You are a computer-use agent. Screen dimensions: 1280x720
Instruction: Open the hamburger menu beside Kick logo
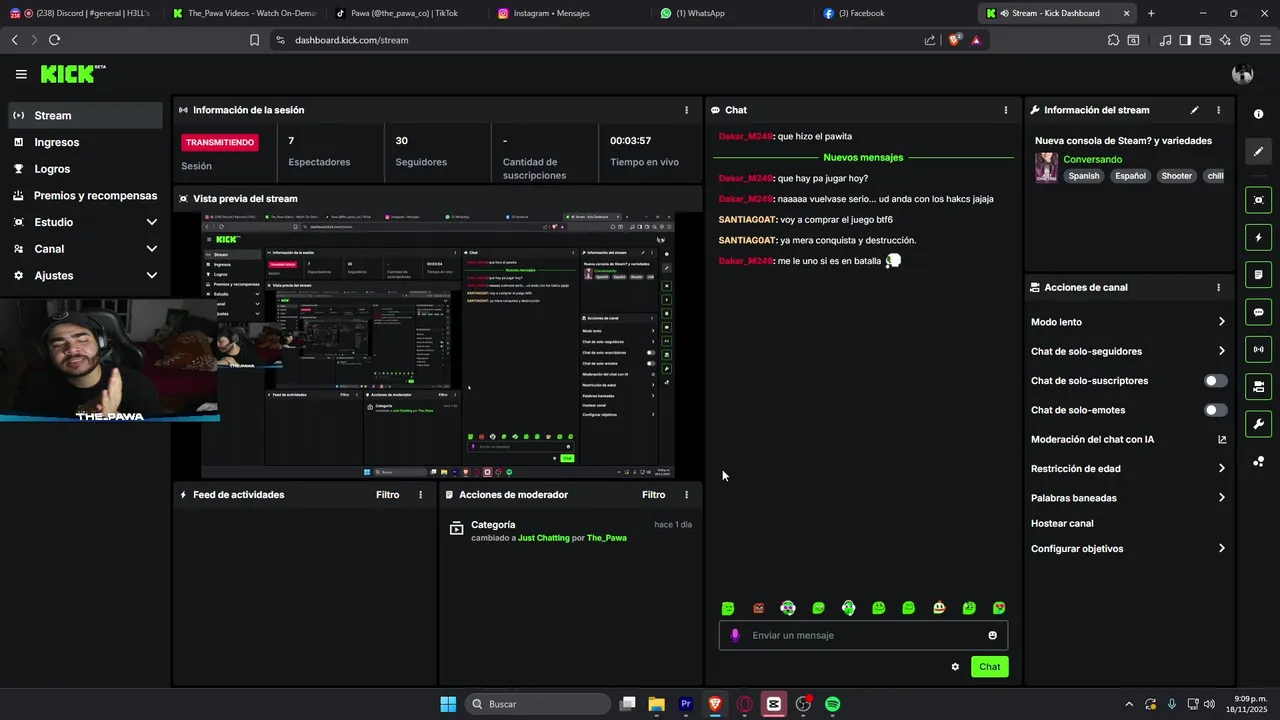[21, 74]
